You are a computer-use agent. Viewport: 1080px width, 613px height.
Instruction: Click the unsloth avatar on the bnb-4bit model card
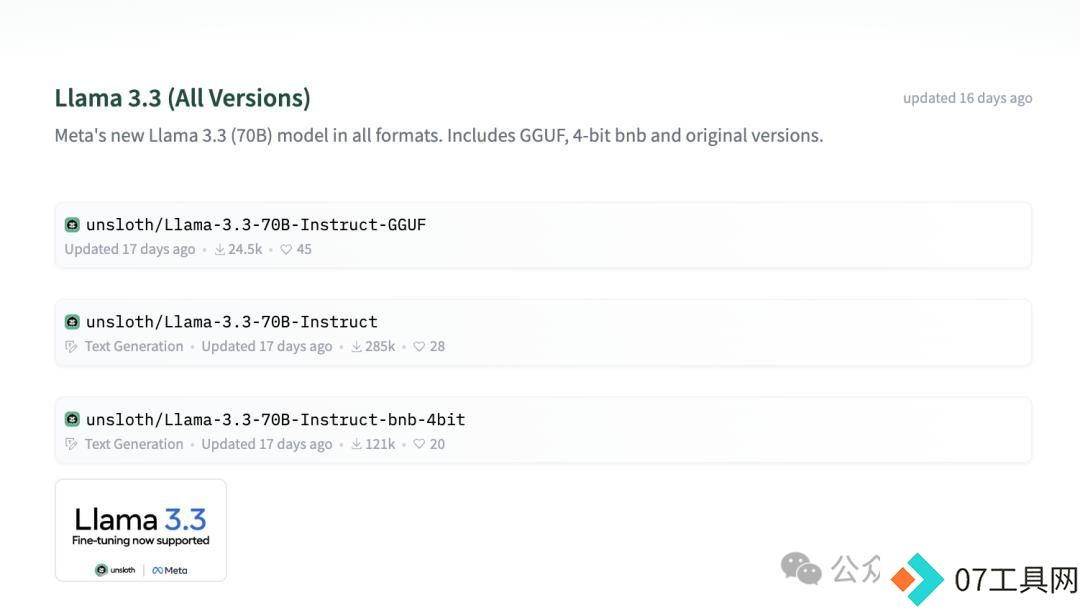[72, 419]
